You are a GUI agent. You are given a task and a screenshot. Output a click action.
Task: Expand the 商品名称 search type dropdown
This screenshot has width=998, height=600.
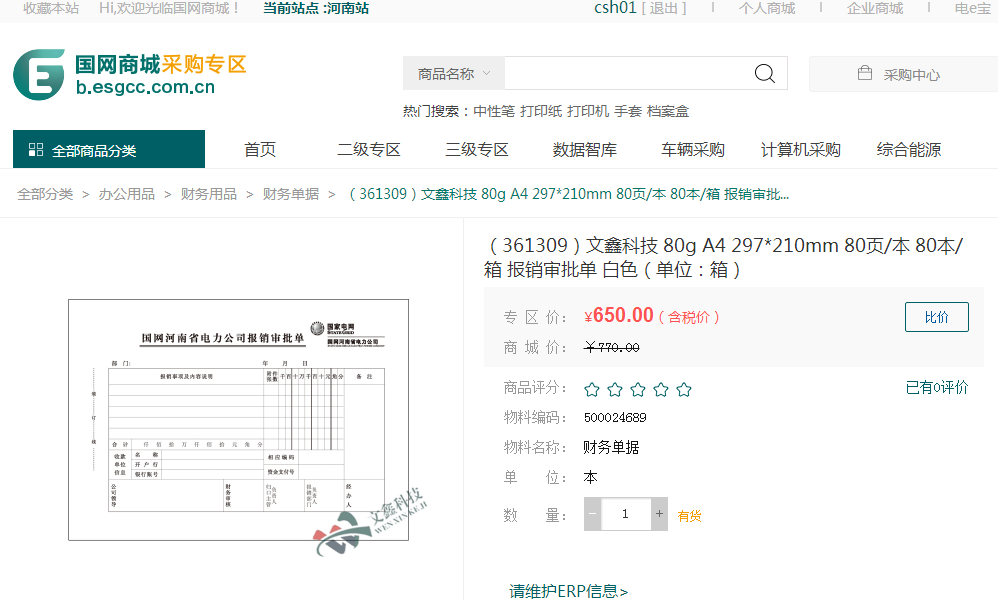point(454,74)
